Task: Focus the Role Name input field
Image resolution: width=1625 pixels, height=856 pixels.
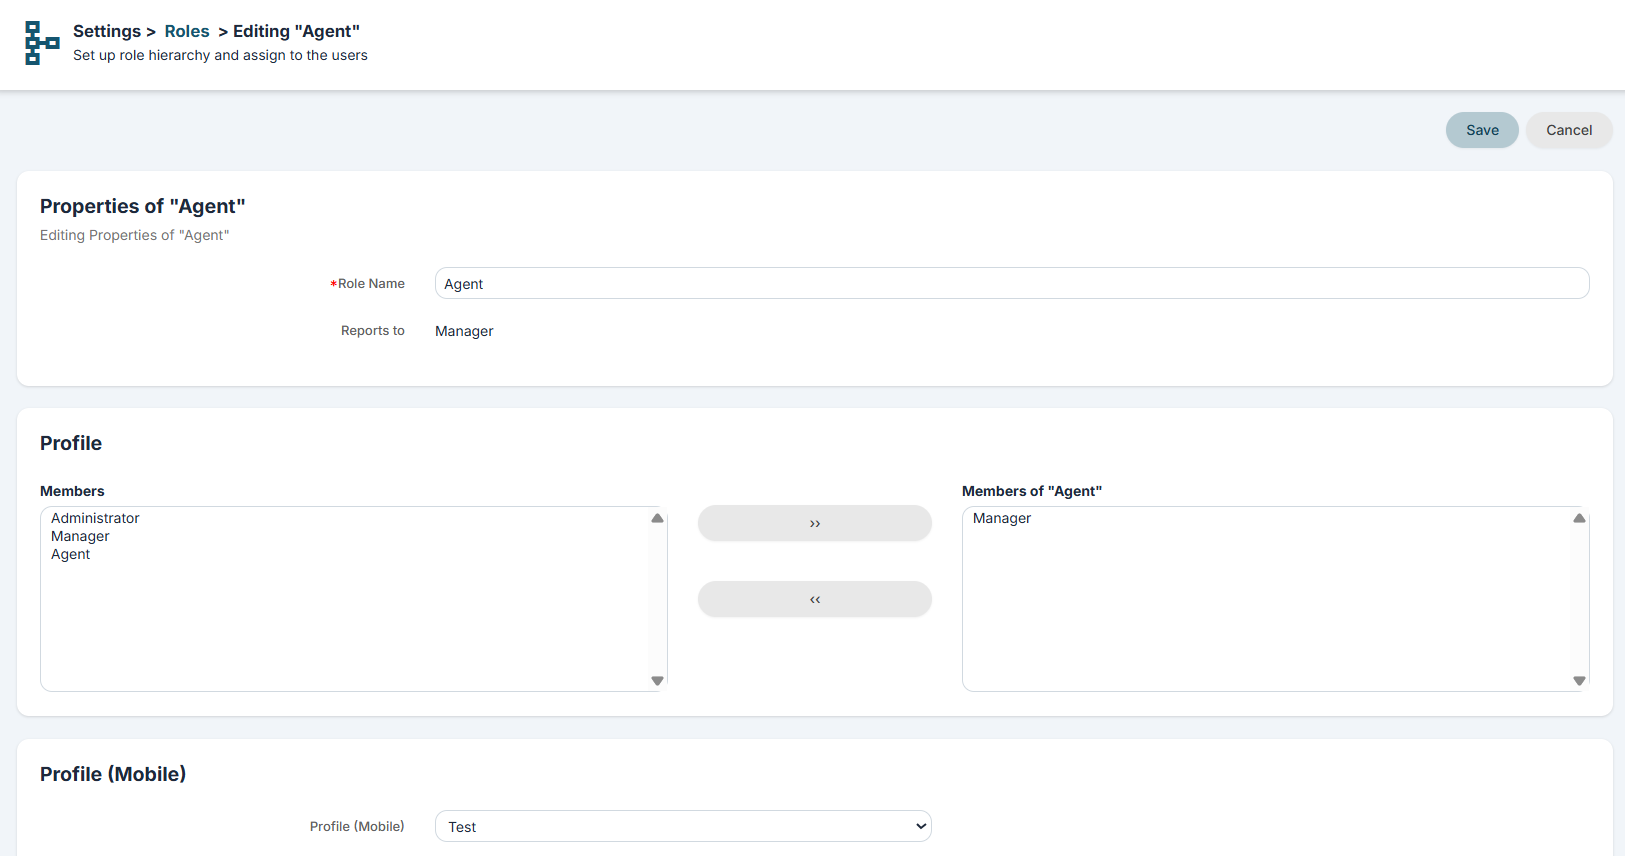Action: [x=1012, y=283]
